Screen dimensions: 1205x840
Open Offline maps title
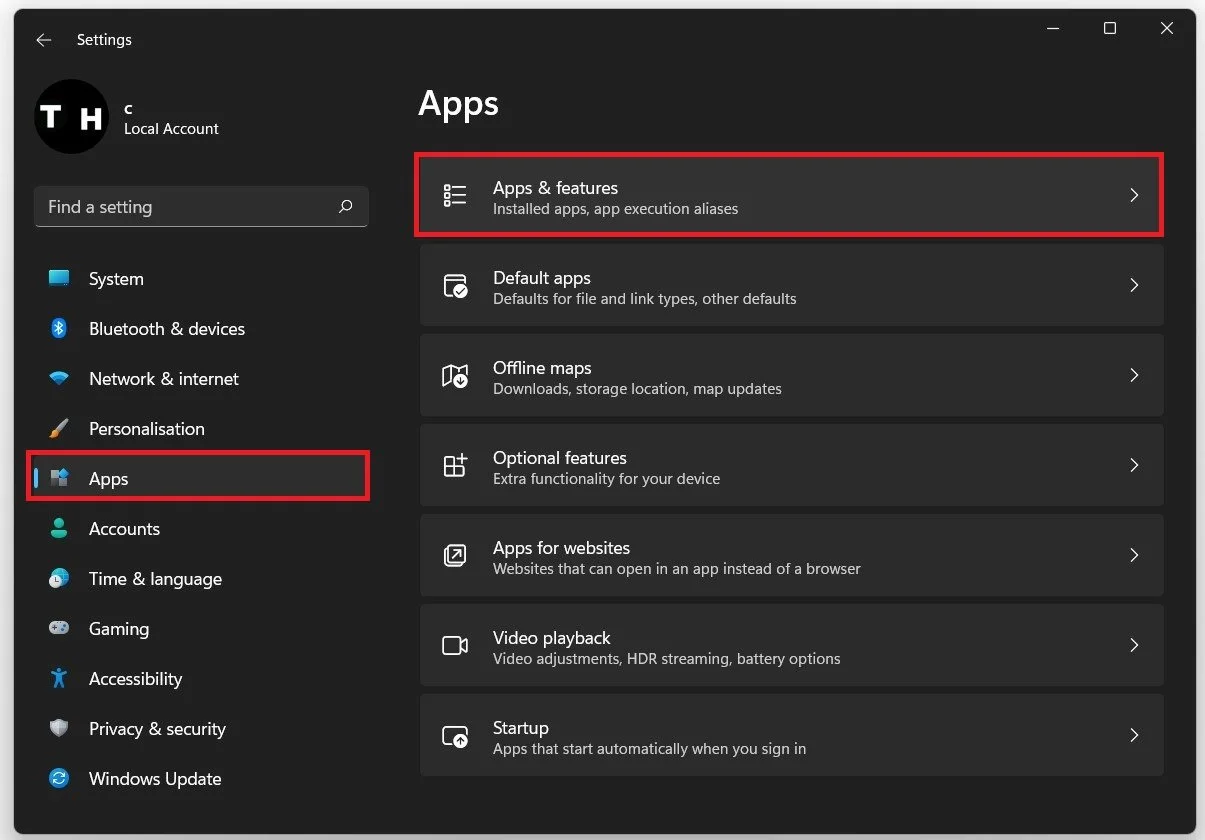[x=542, y=368]
